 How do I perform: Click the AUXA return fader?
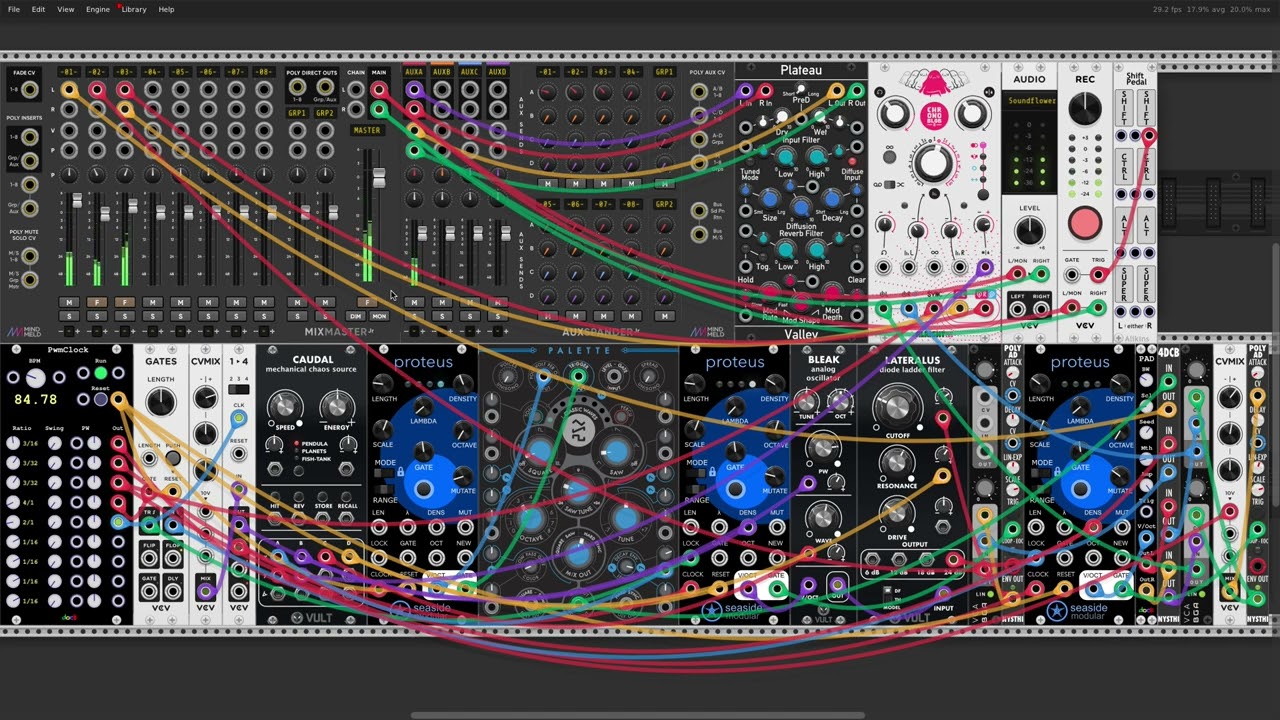(x=422, y=234)
